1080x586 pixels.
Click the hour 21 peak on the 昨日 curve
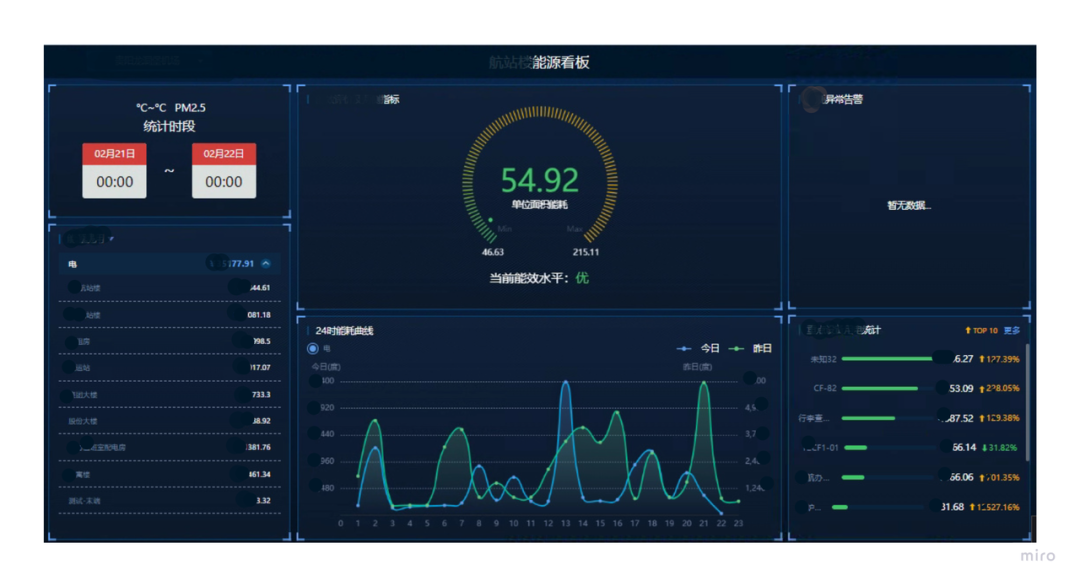pyautogui.click(x=704, y=382)
